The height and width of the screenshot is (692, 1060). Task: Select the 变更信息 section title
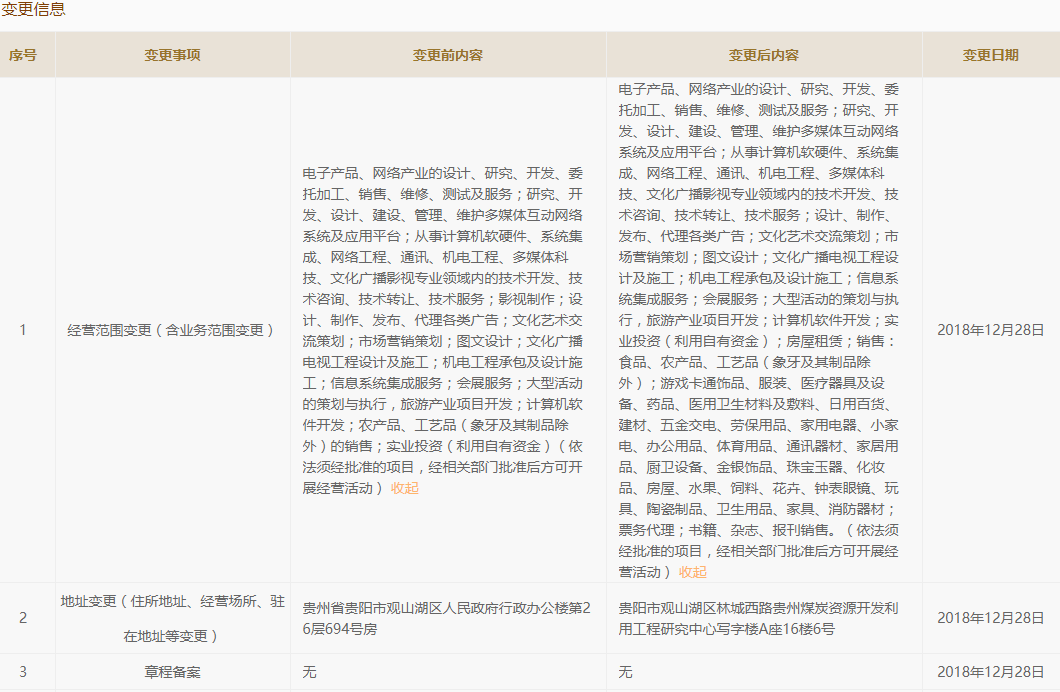pos(33,9)
